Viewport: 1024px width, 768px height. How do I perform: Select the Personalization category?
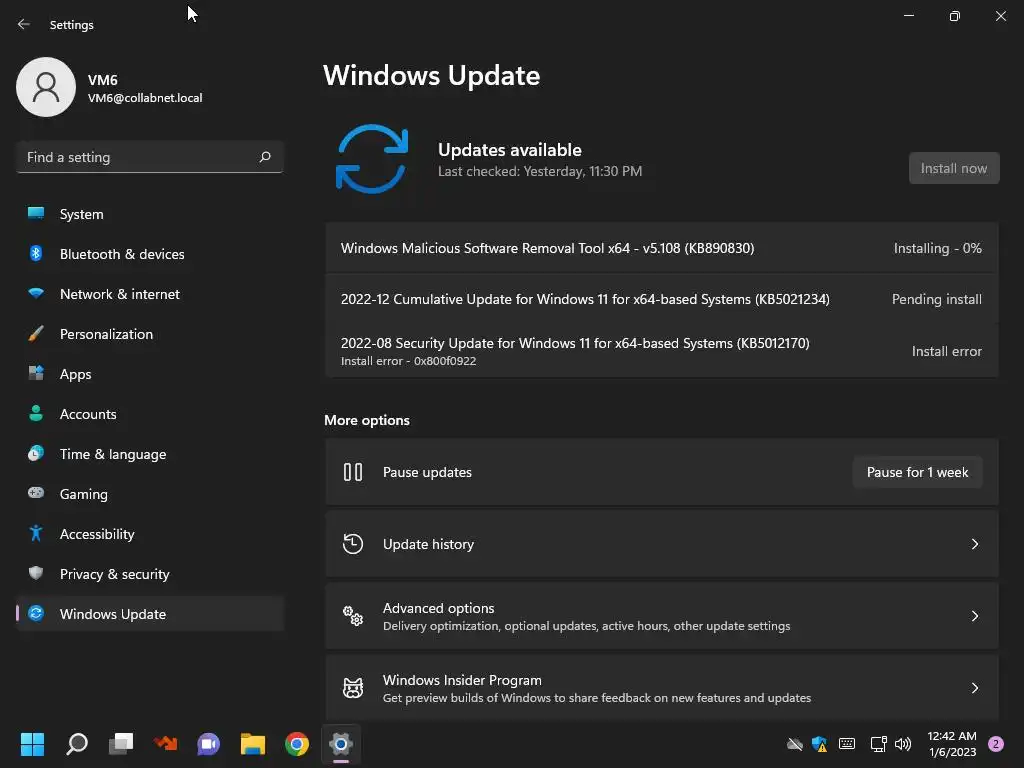pyautogui.click(x=150, y=334)
